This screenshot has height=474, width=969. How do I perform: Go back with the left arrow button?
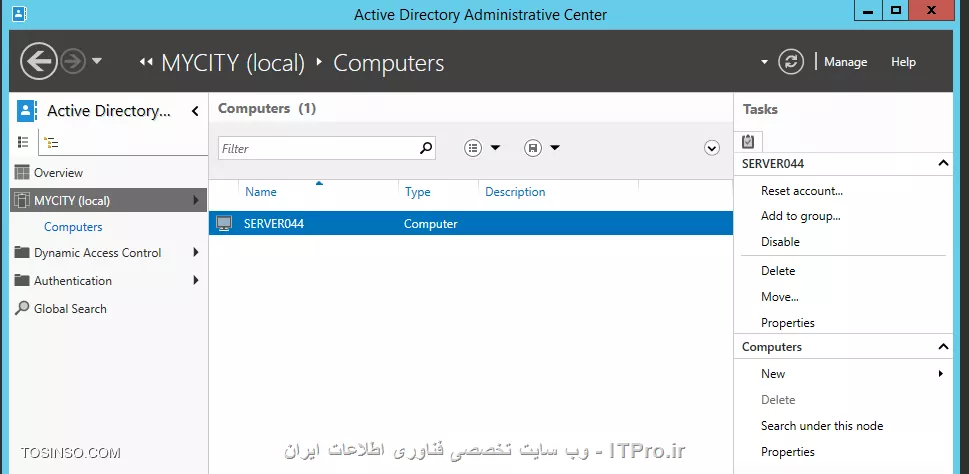tap(38, 61)
